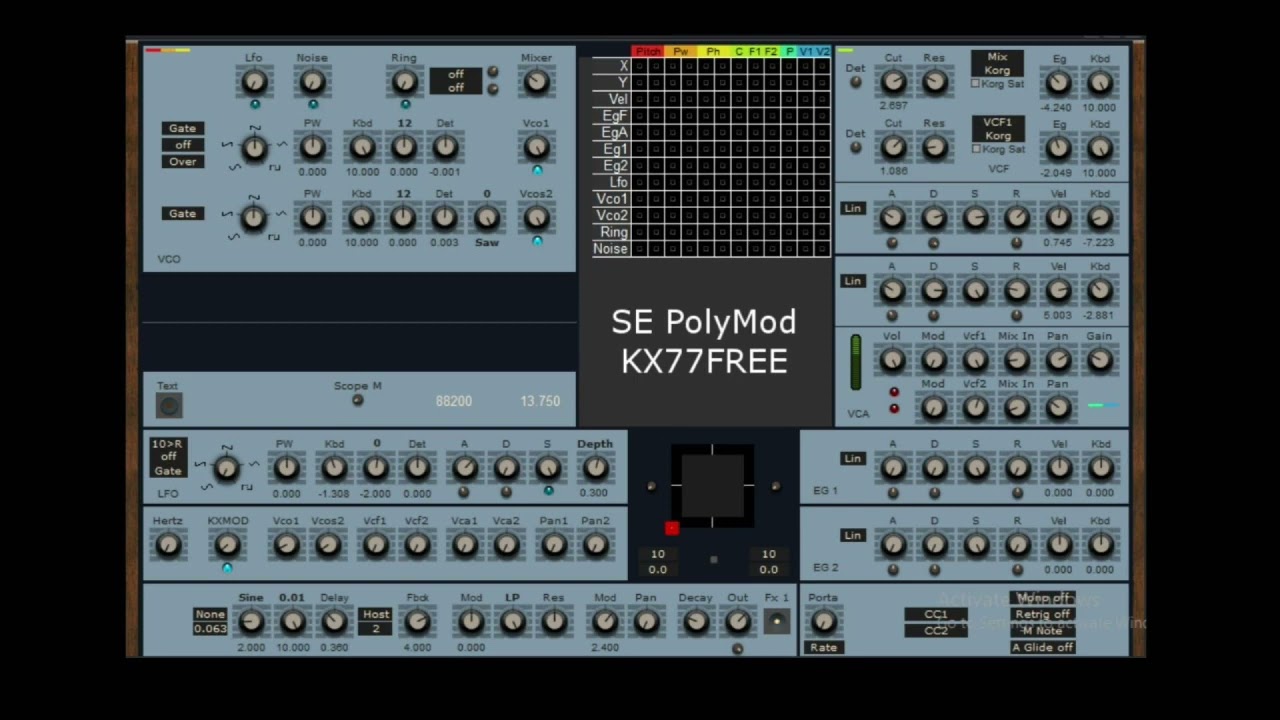Click Gate button in row with Saw knob

click(x=183, y=213)
